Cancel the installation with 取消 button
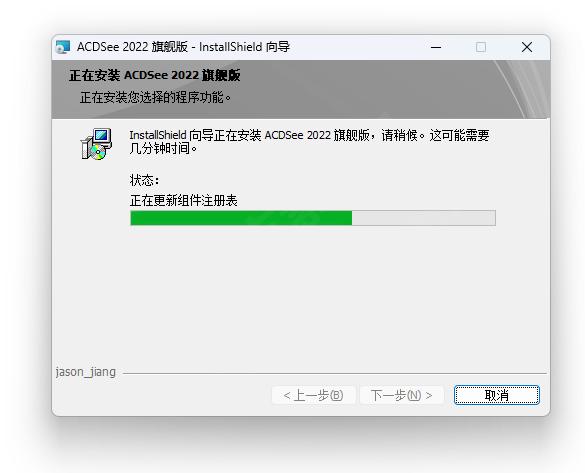Screen dimensions: 585x473 497,395
